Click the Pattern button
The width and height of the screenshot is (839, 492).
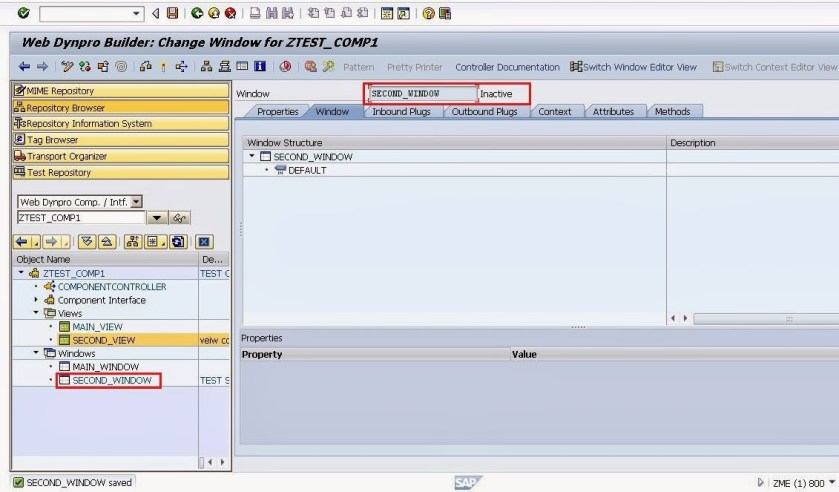(x=359, y=67)
